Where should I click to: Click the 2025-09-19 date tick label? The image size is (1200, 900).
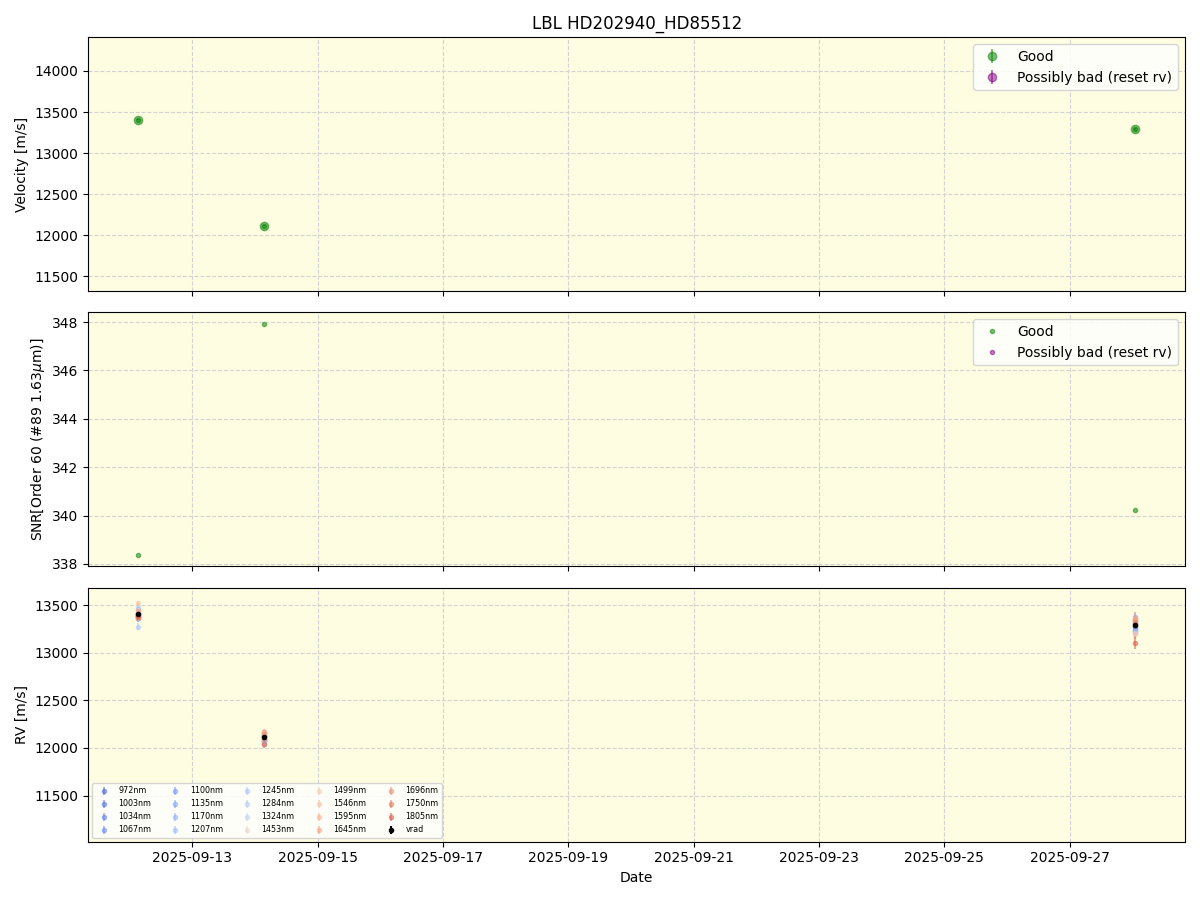coord(568,857)
